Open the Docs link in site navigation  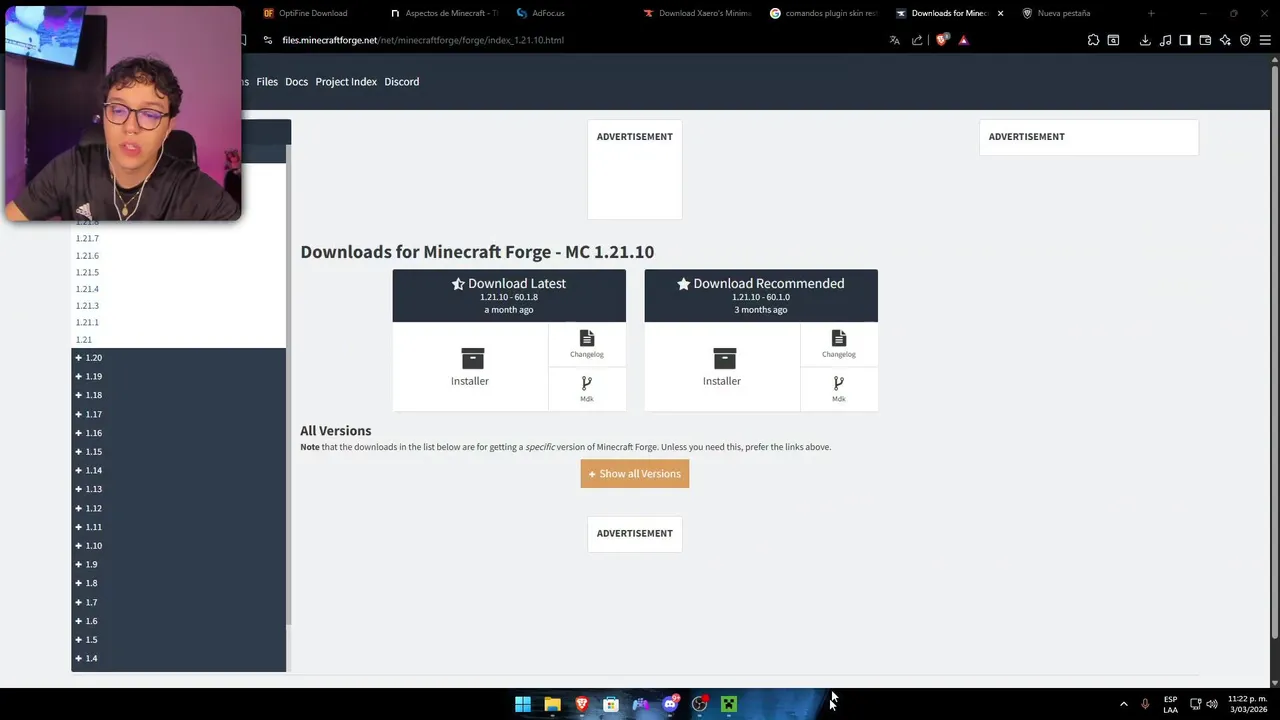pyautogui.click(x=297, y=82)
